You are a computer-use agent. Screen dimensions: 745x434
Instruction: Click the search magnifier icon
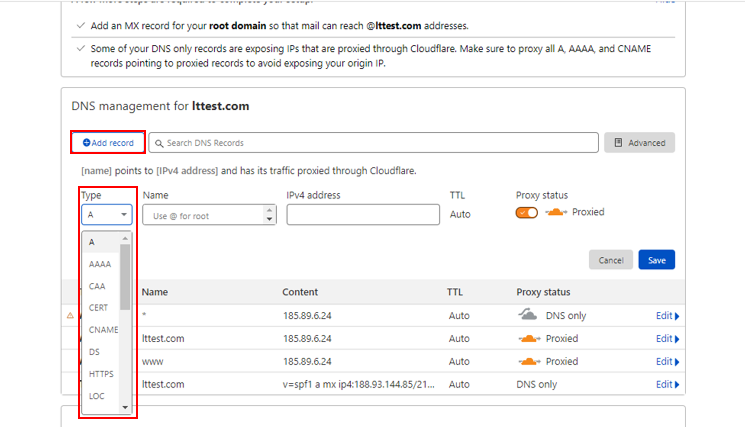[x=159, y=143]
